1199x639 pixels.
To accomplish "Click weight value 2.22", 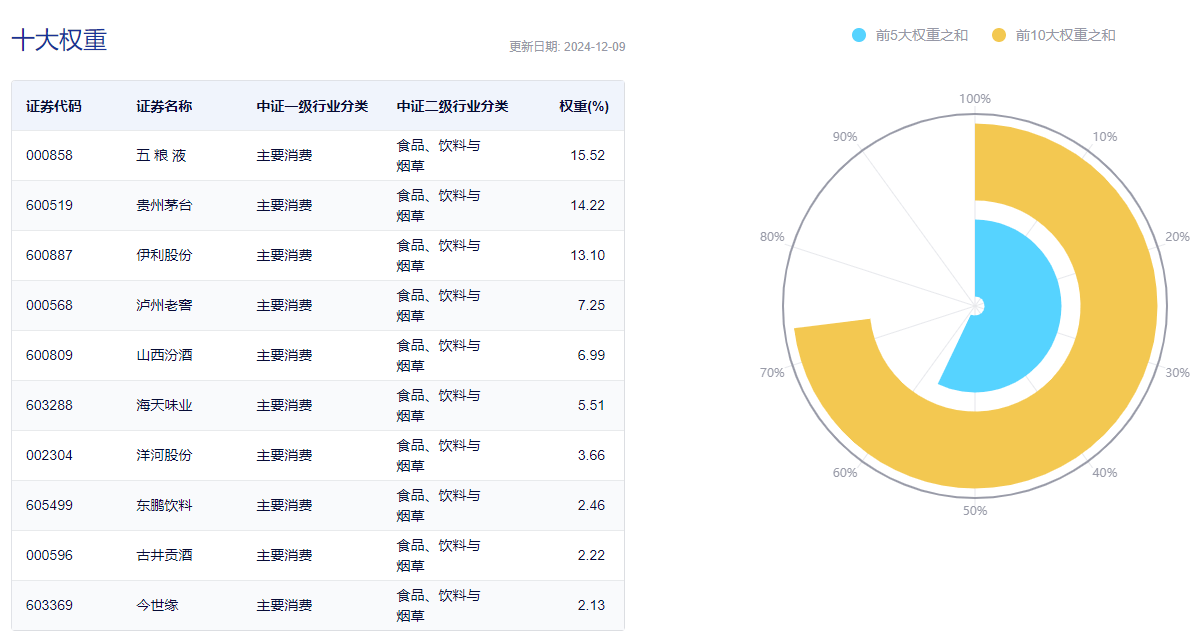I will tap(591, 555).
